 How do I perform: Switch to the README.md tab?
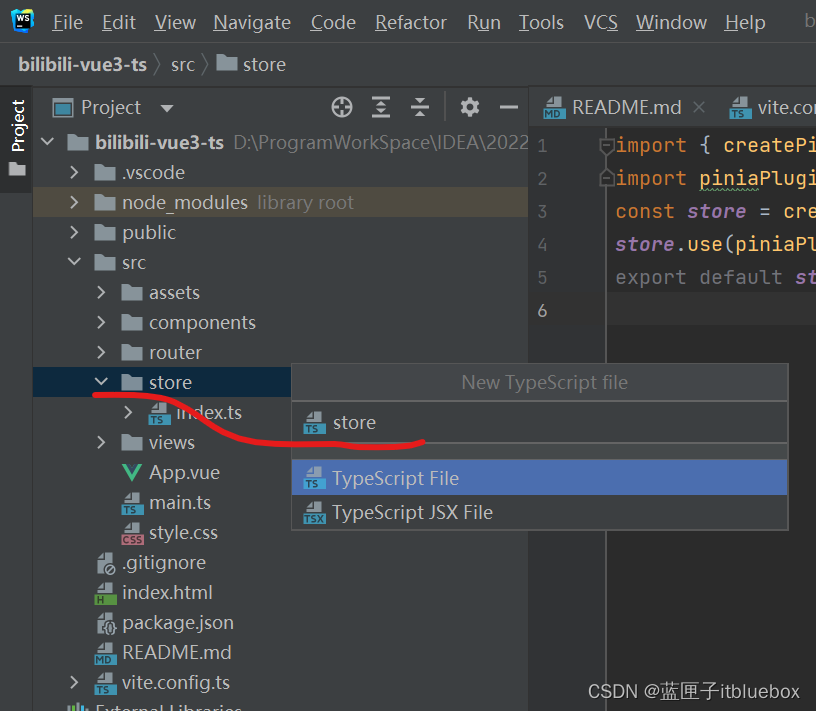pyautogui.click(x=624, y=108)
